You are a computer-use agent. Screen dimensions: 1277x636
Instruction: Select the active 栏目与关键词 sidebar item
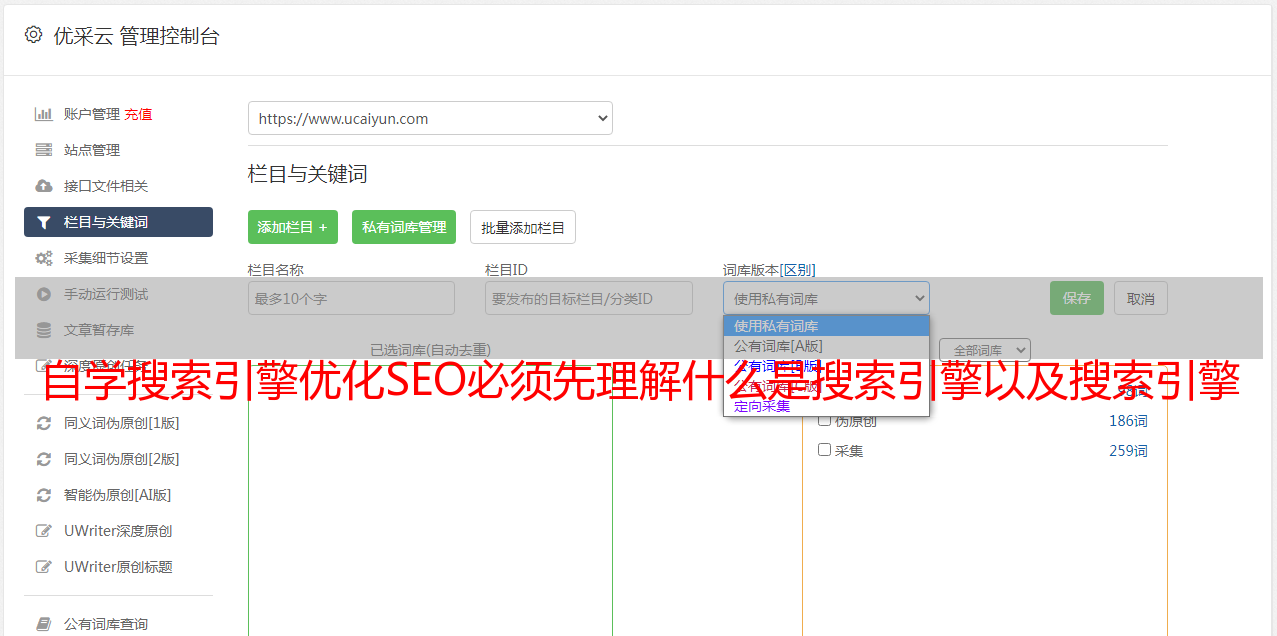pyautogui.click(x=118, y=222)
